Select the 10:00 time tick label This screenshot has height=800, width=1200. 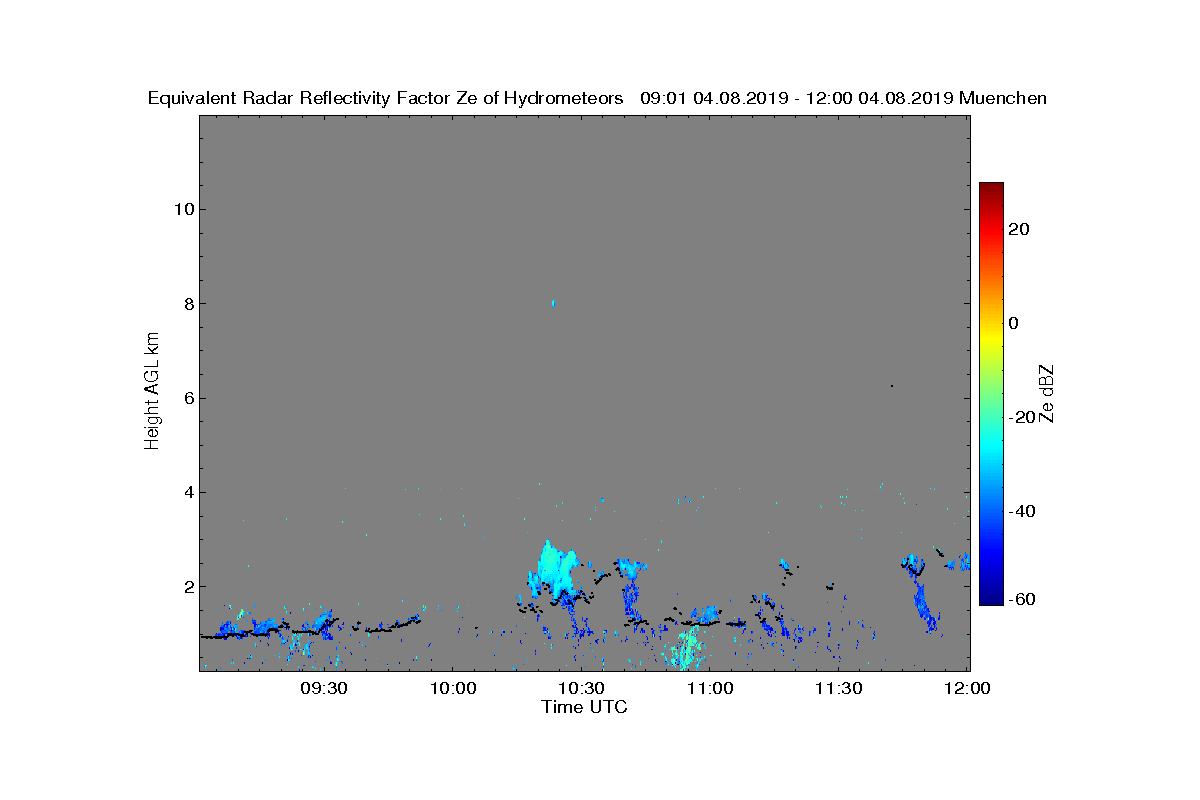[x=453, y=688]
